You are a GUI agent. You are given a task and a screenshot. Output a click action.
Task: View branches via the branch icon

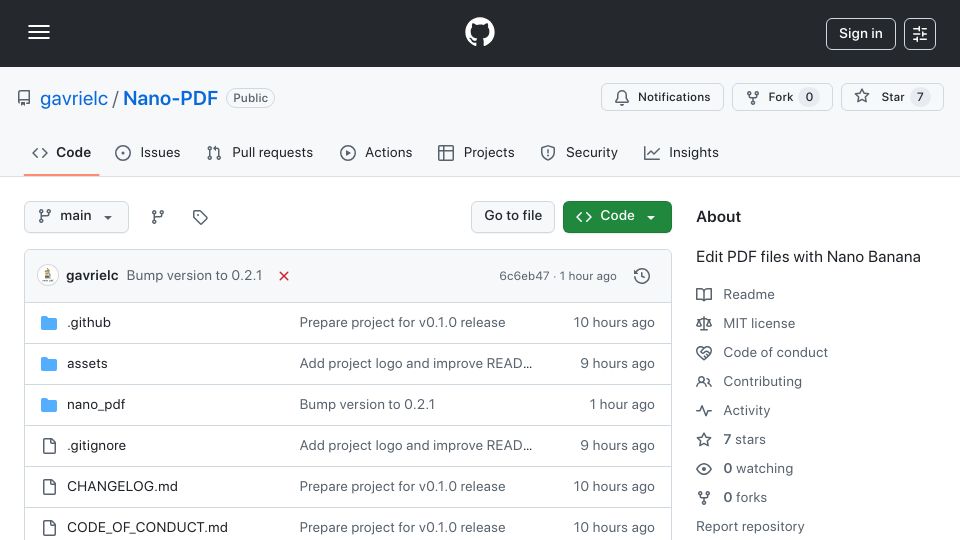158,217
